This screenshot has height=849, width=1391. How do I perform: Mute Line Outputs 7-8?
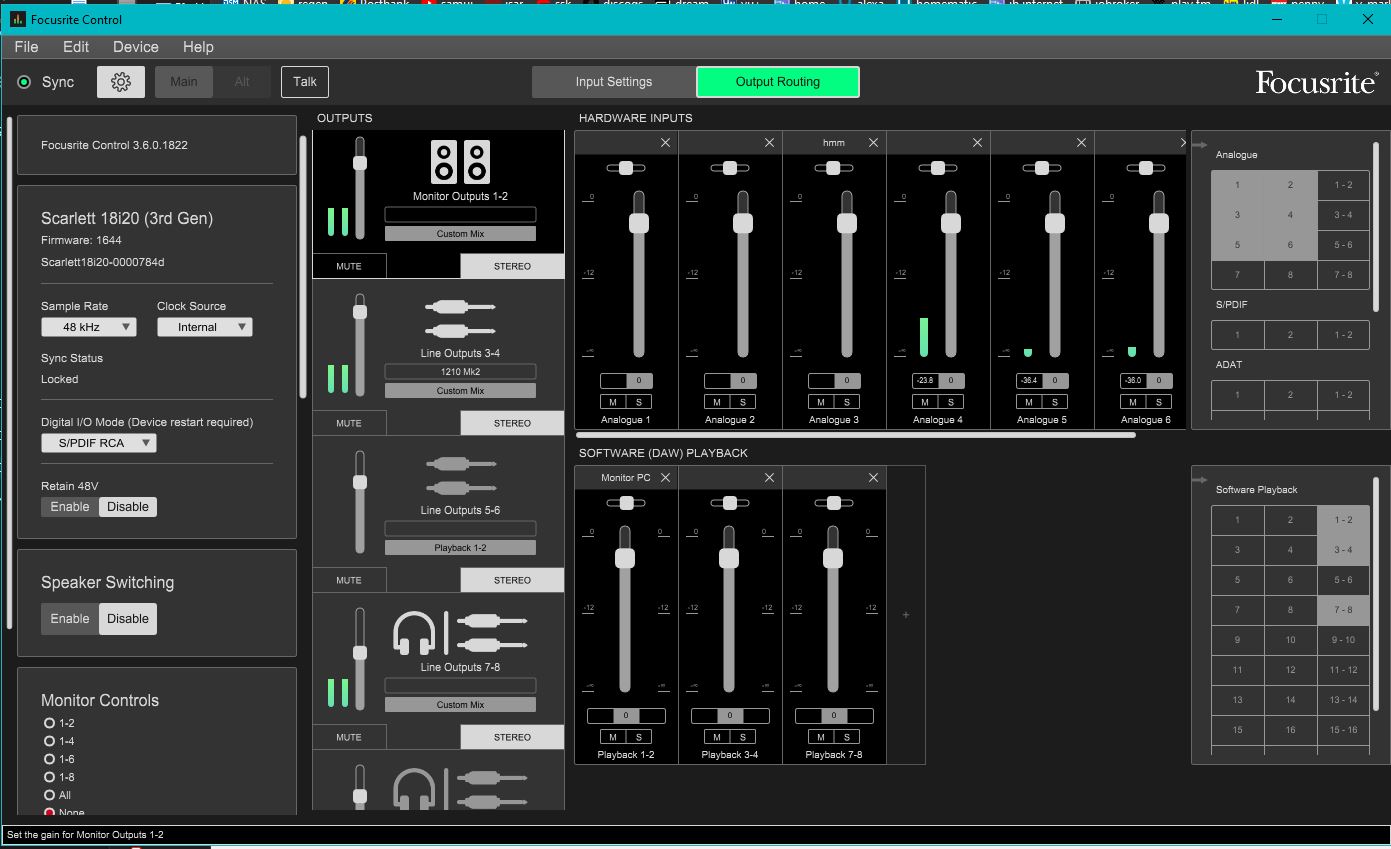pyautogui.click(x=348, y=737)
